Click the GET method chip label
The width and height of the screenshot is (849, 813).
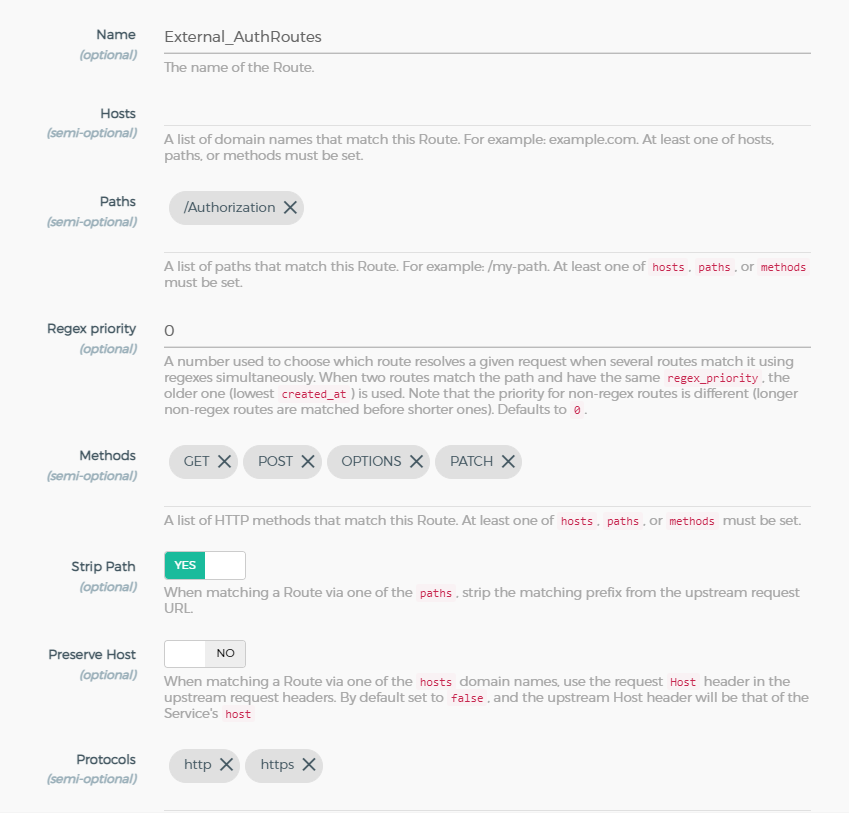point(196,462)
